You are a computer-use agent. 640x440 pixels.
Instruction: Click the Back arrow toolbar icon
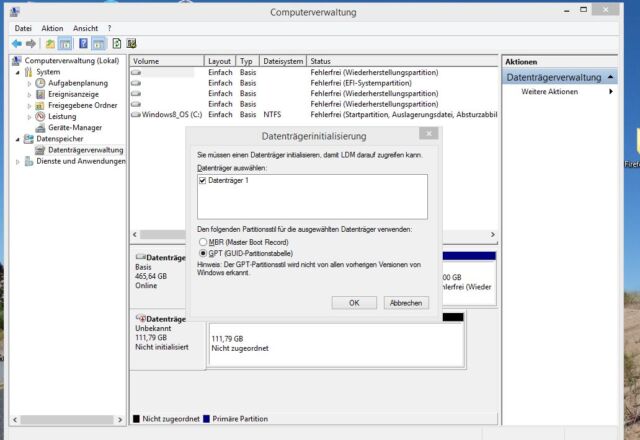tap(17, 44)
